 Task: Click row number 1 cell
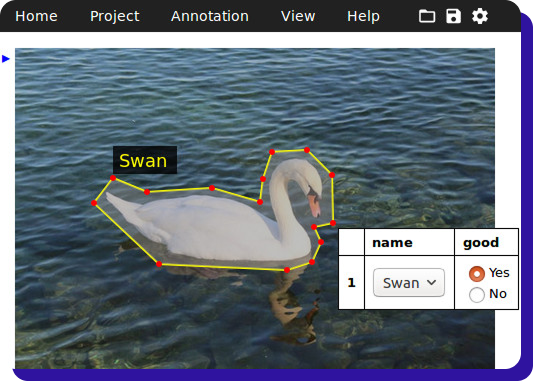351,282
